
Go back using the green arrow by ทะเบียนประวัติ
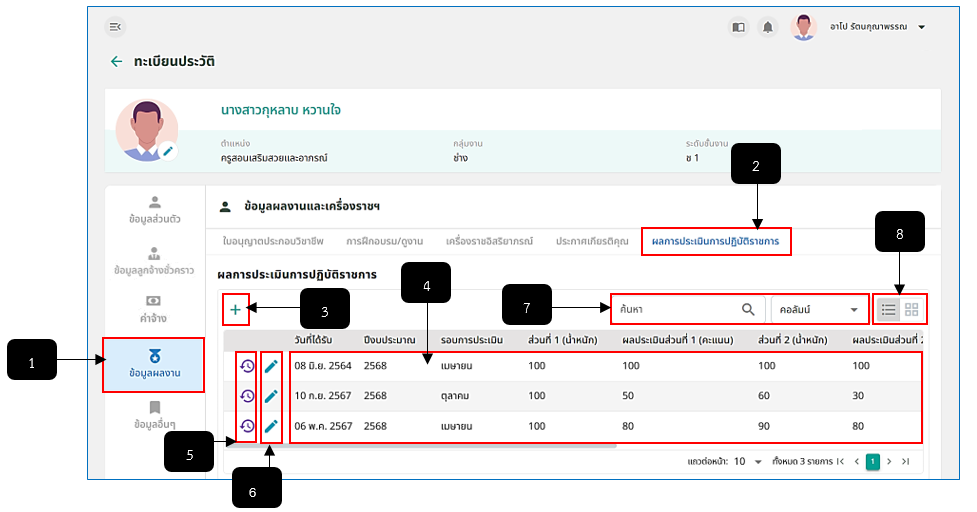[x=117, y=61]
